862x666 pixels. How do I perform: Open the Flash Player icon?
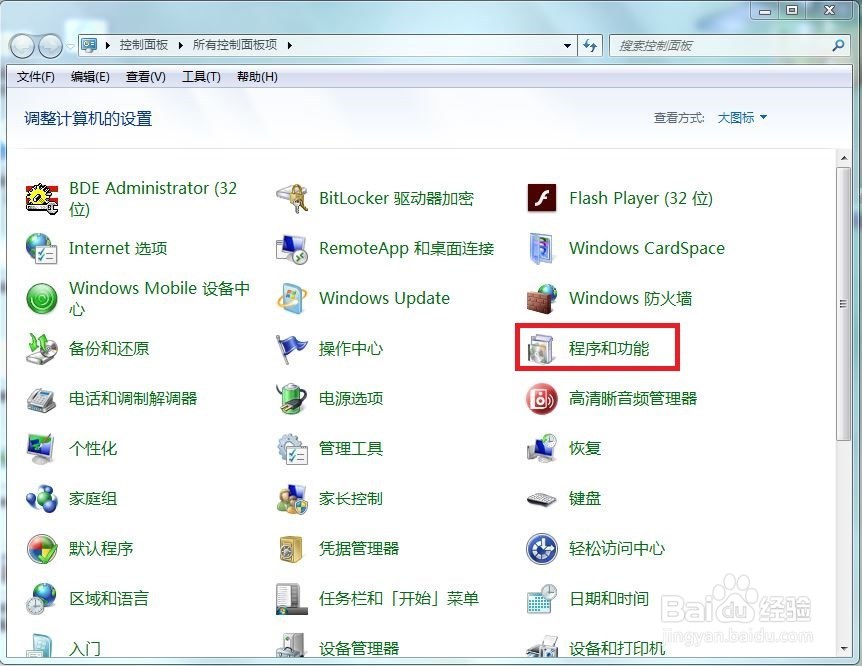(x=542, y=198)
